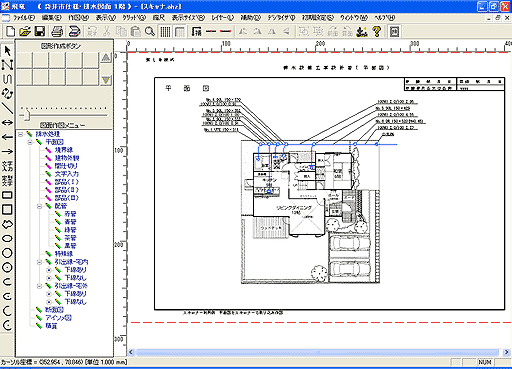The width and height of the screenshot is (512, 369).
Task: Select 文字入力 in the drawing tree
Action: coord(67,174)
